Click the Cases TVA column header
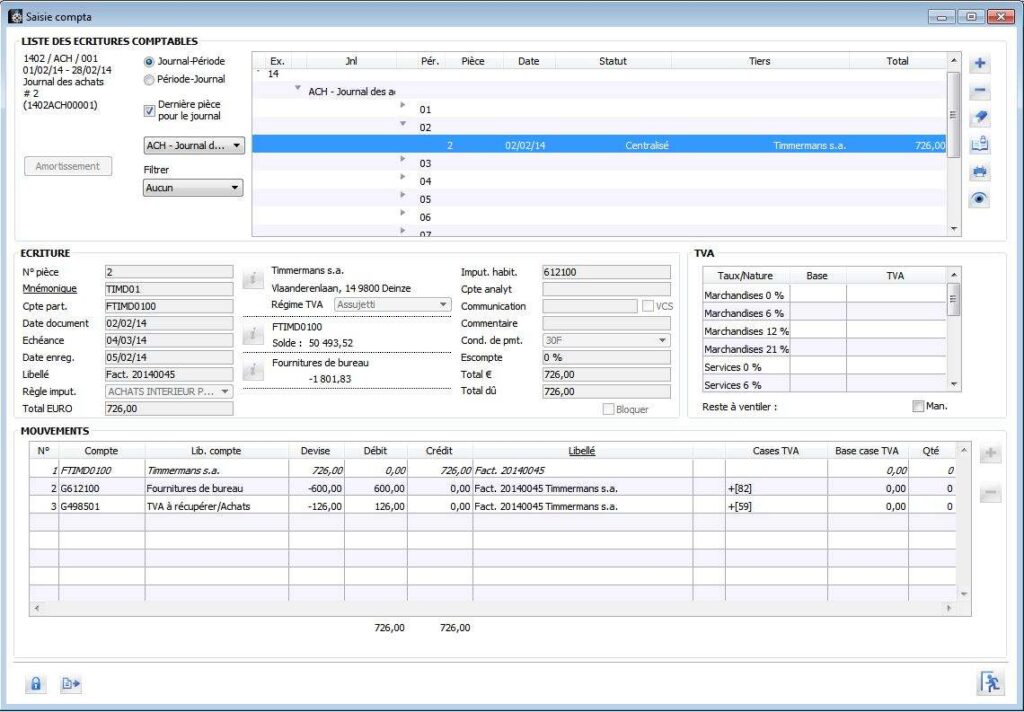This screenshot has width=1024, height=712. point(776,451)
